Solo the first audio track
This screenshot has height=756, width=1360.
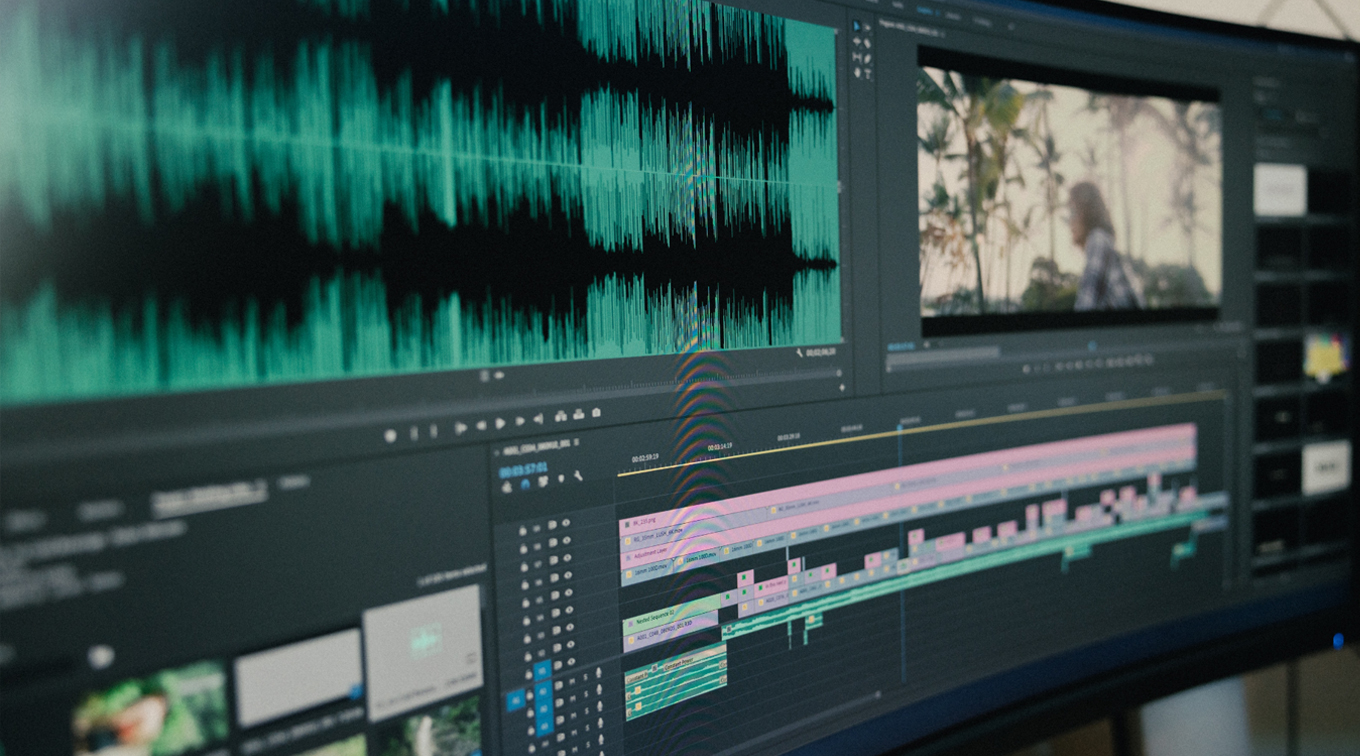point(585,677)
